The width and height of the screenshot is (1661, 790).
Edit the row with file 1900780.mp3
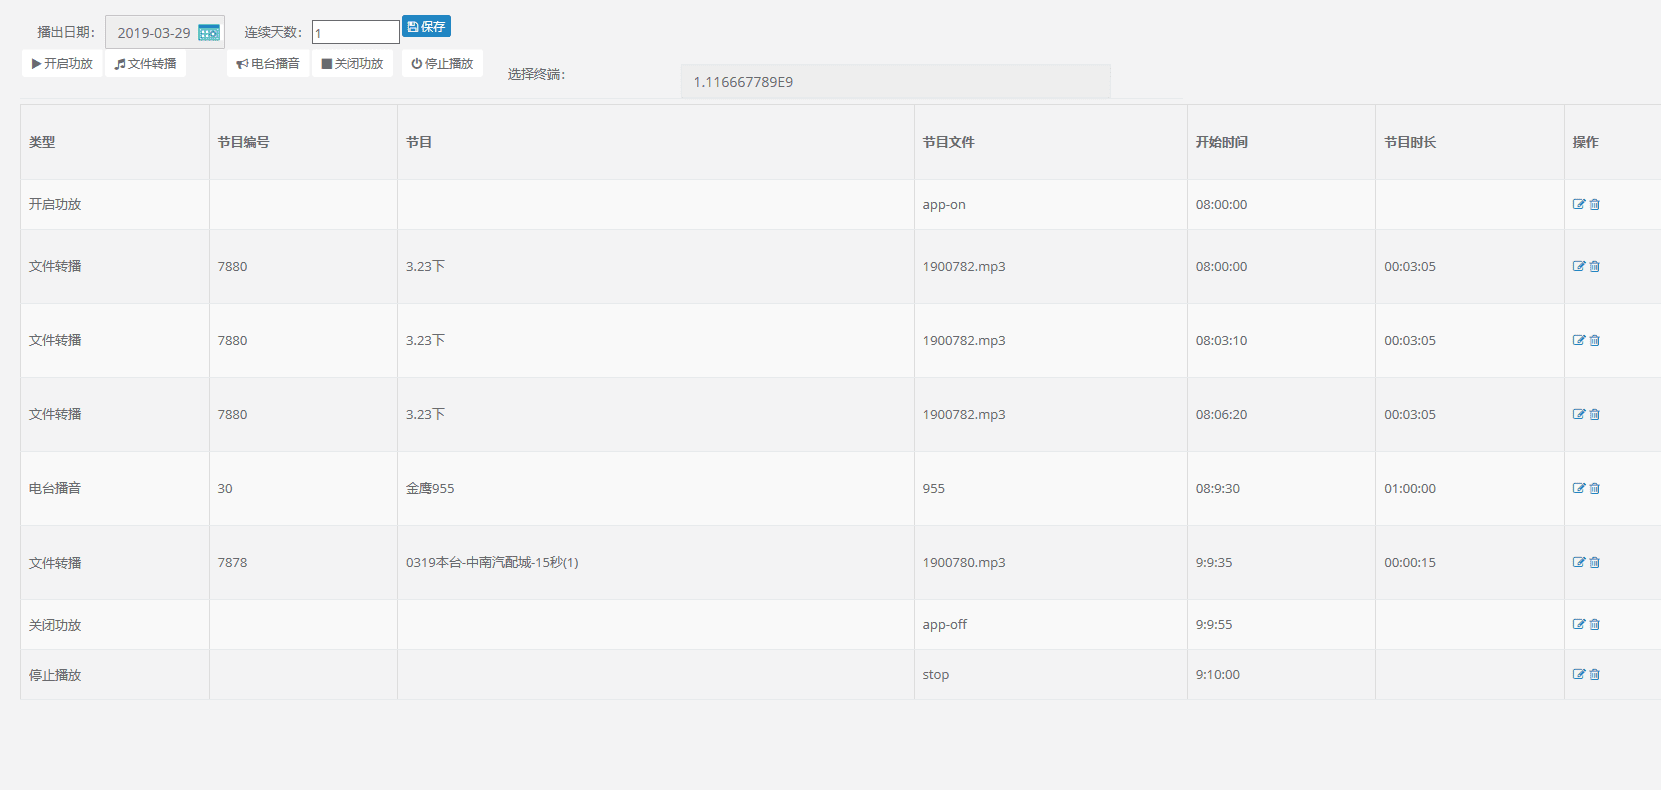point(1579,562)
